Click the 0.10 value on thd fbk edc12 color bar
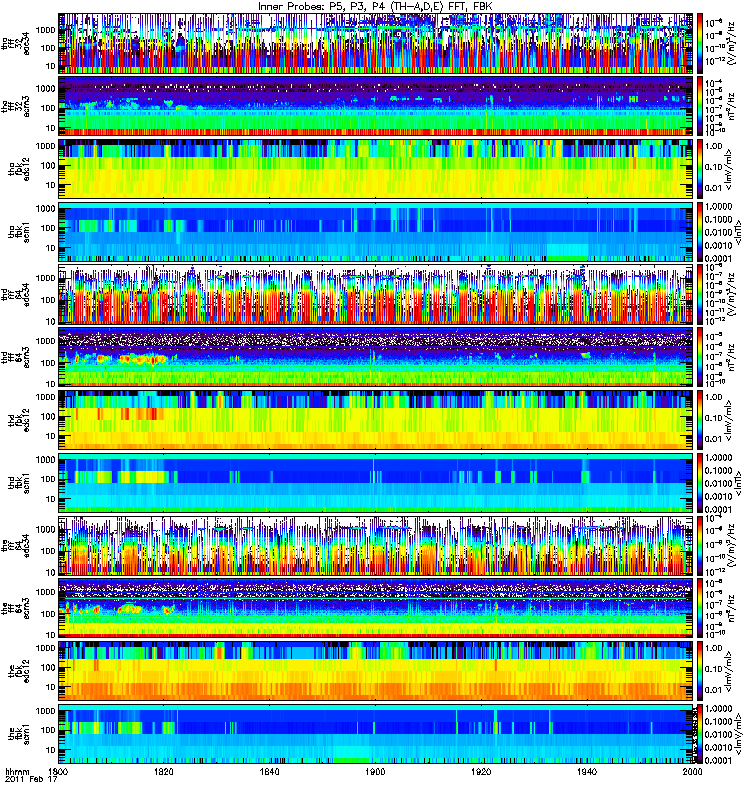750x800 pixels. click(713, 418)
